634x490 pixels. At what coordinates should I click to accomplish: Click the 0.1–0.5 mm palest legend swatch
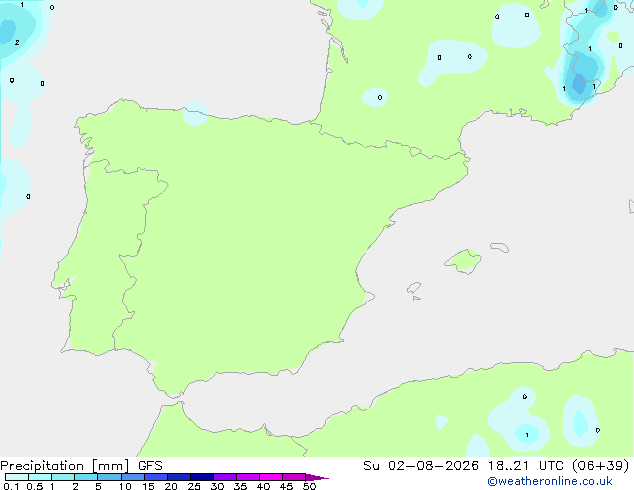pos(17,477)
